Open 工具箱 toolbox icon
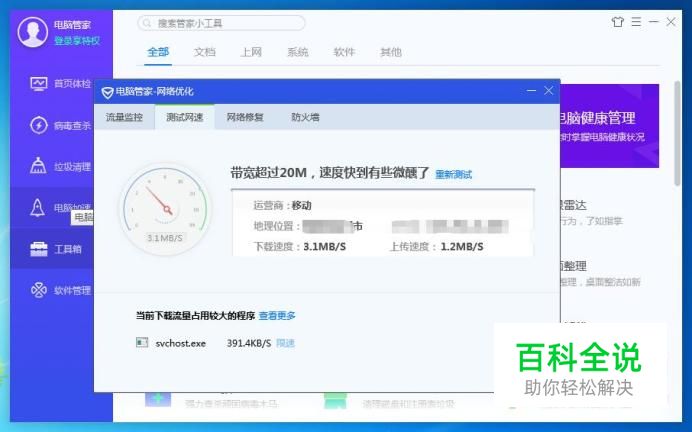This screenshot has width=692, height=432. [39, 249]
